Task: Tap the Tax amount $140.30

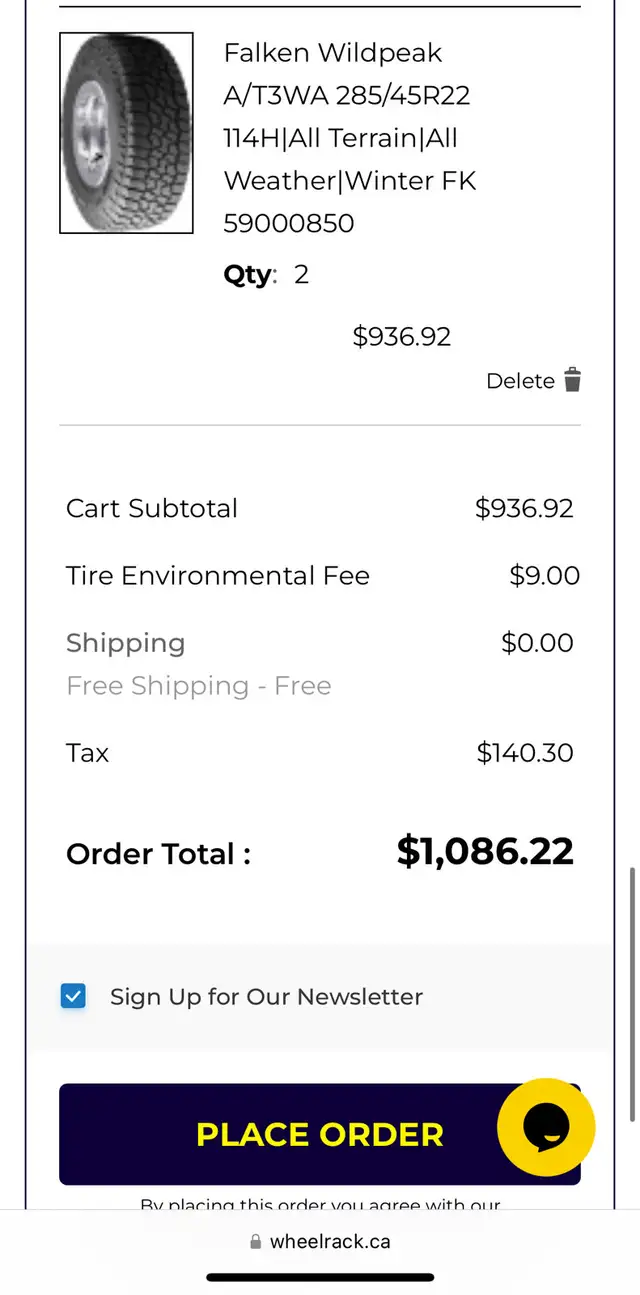Action: [525, 753]
